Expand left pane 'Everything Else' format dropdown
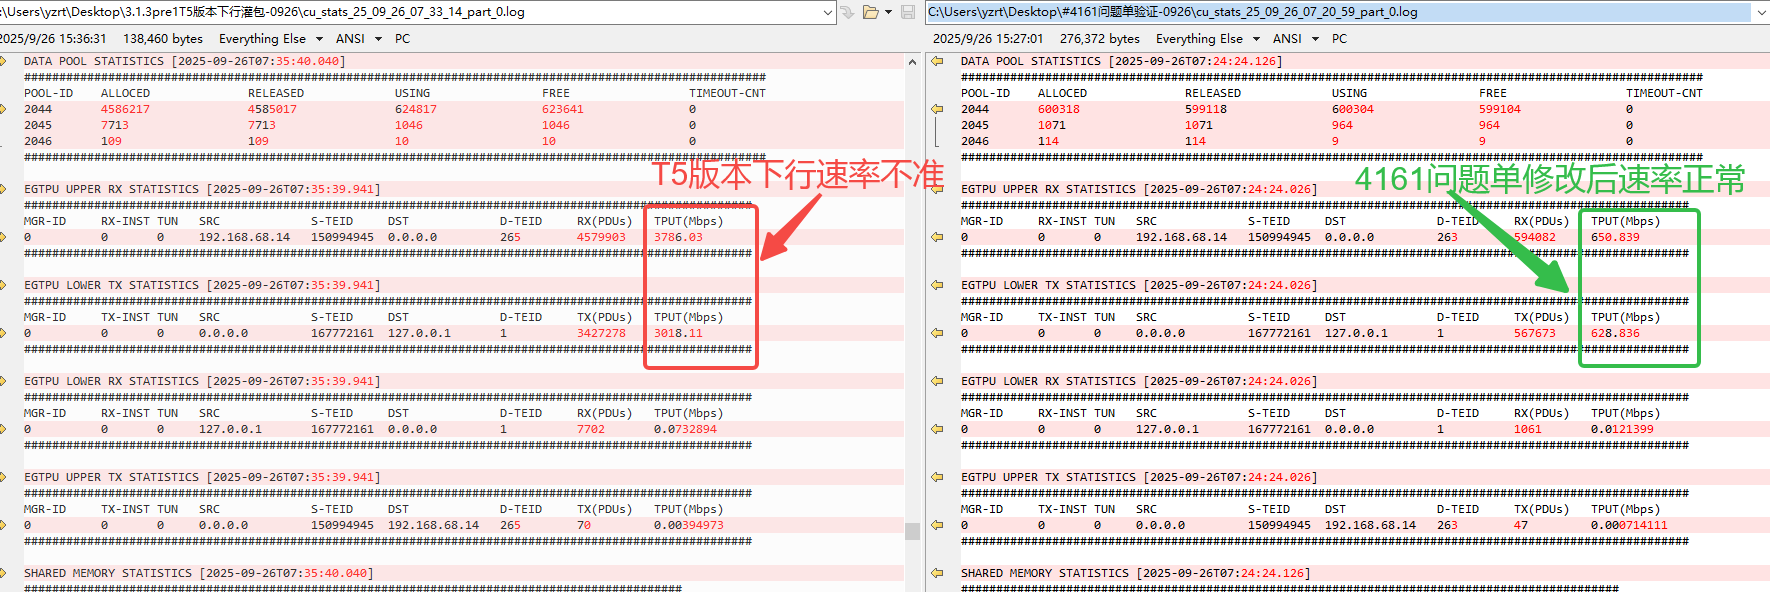Viewport: 1770px width, 592px height. pos(319,39)
